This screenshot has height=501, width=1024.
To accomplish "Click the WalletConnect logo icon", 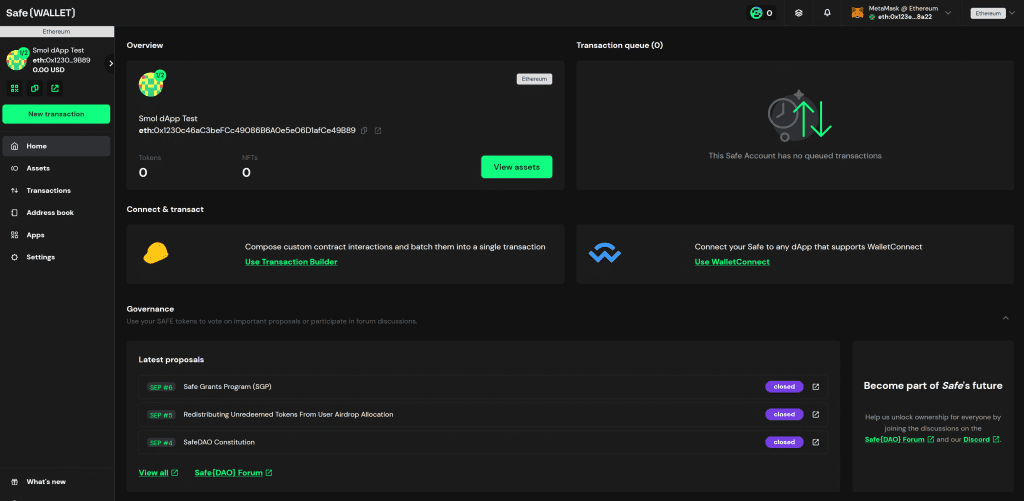I will click(x=605, y=253).
